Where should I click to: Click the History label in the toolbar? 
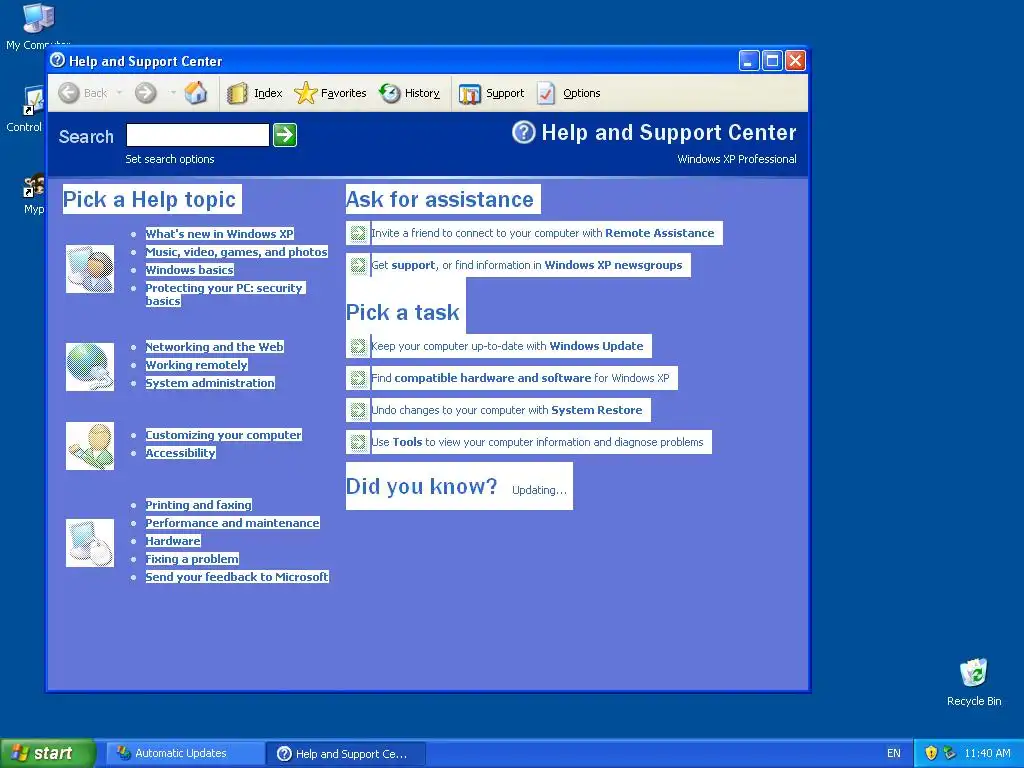[x=422, y=93]
